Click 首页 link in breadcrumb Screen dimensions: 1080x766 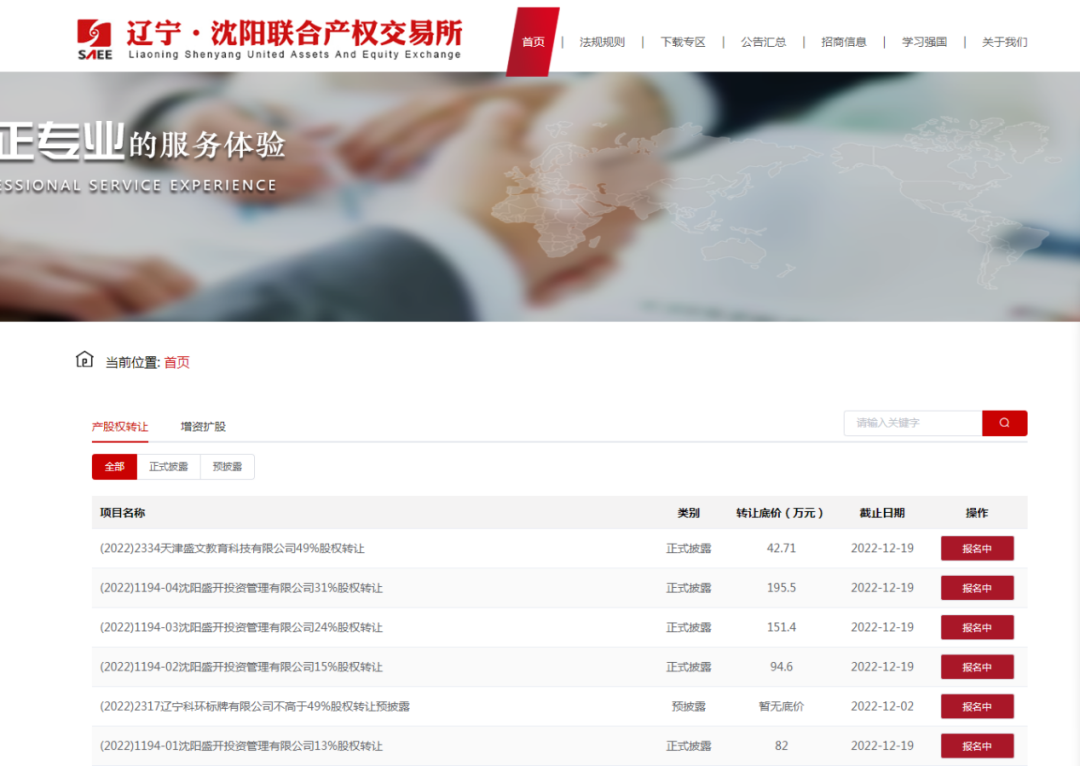(x=177, y=362)
